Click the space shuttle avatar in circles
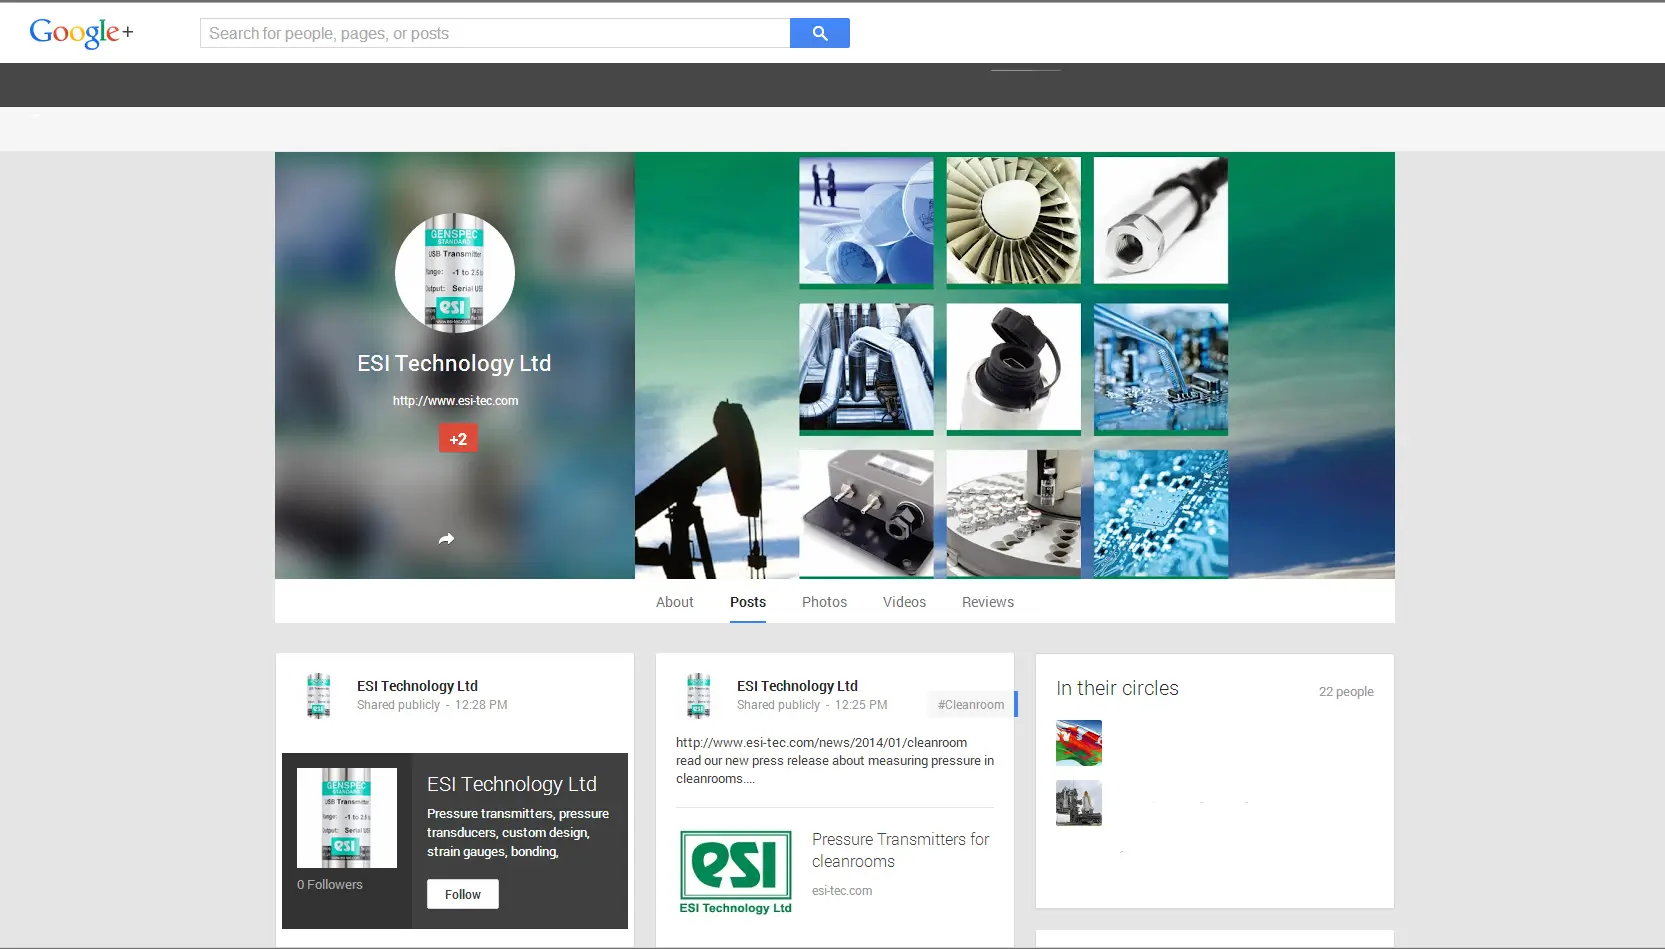1665x949 pixels. click(1078, 803)
